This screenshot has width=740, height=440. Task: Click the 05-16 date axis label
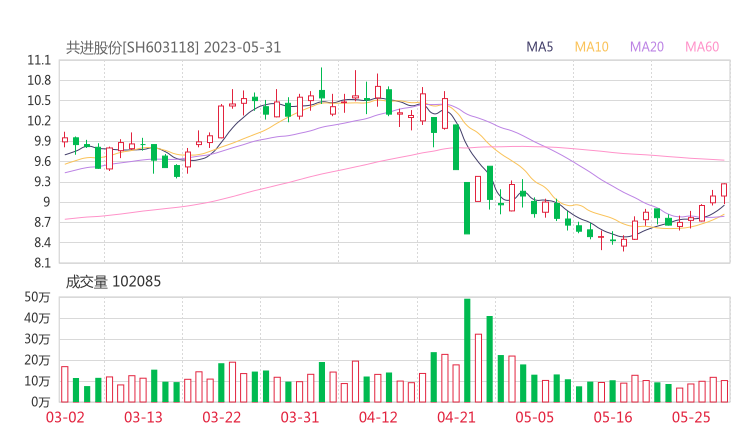click(x=613, y=417)
